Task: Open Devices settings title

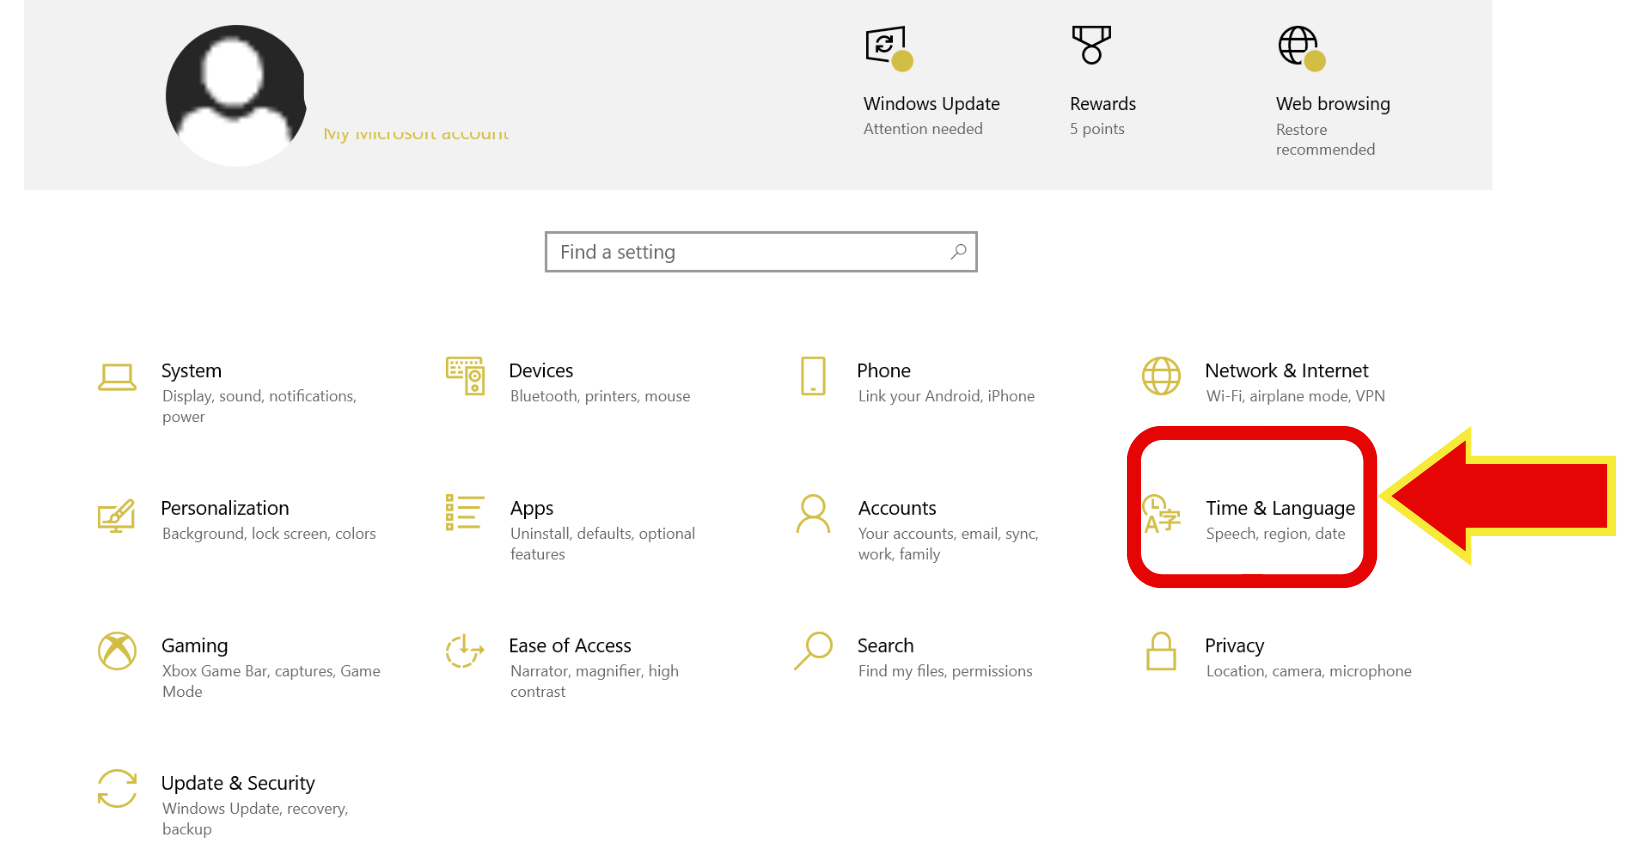Action: coord(541,371)
